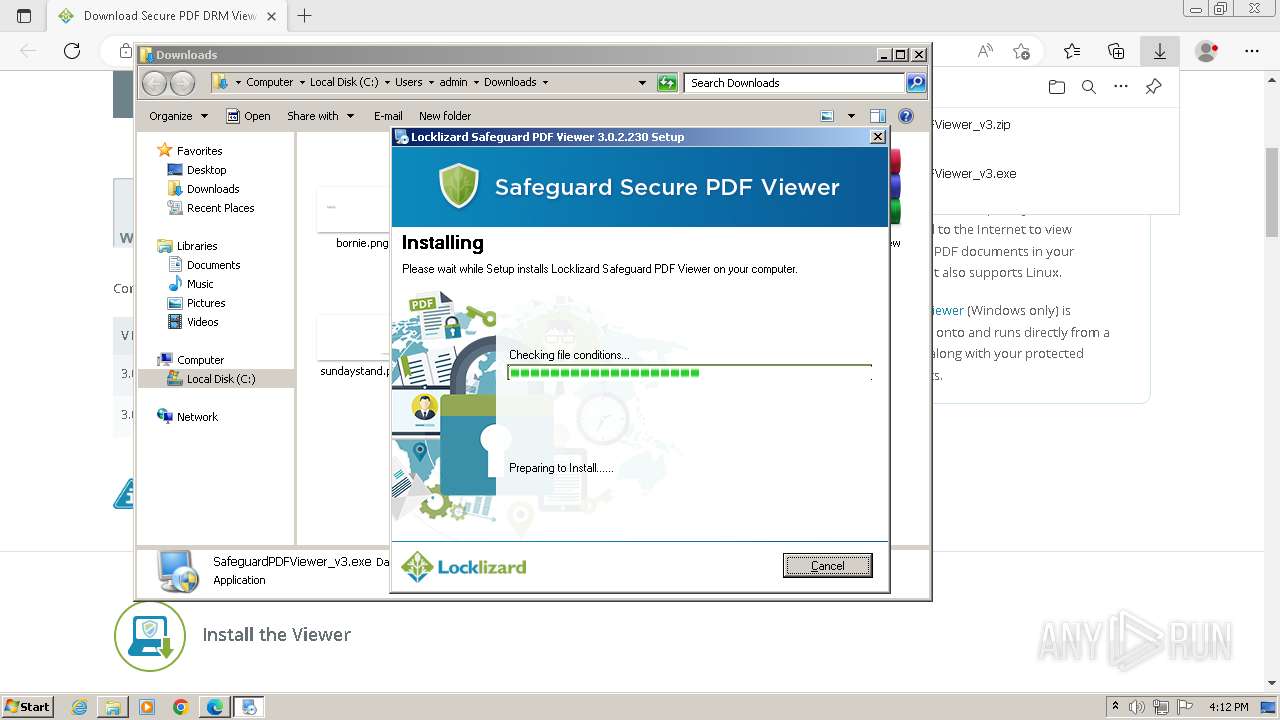Screen dimensions: 1280x720
Task: Select Computer in the address breadcrumb
Action: pos(270,82)
